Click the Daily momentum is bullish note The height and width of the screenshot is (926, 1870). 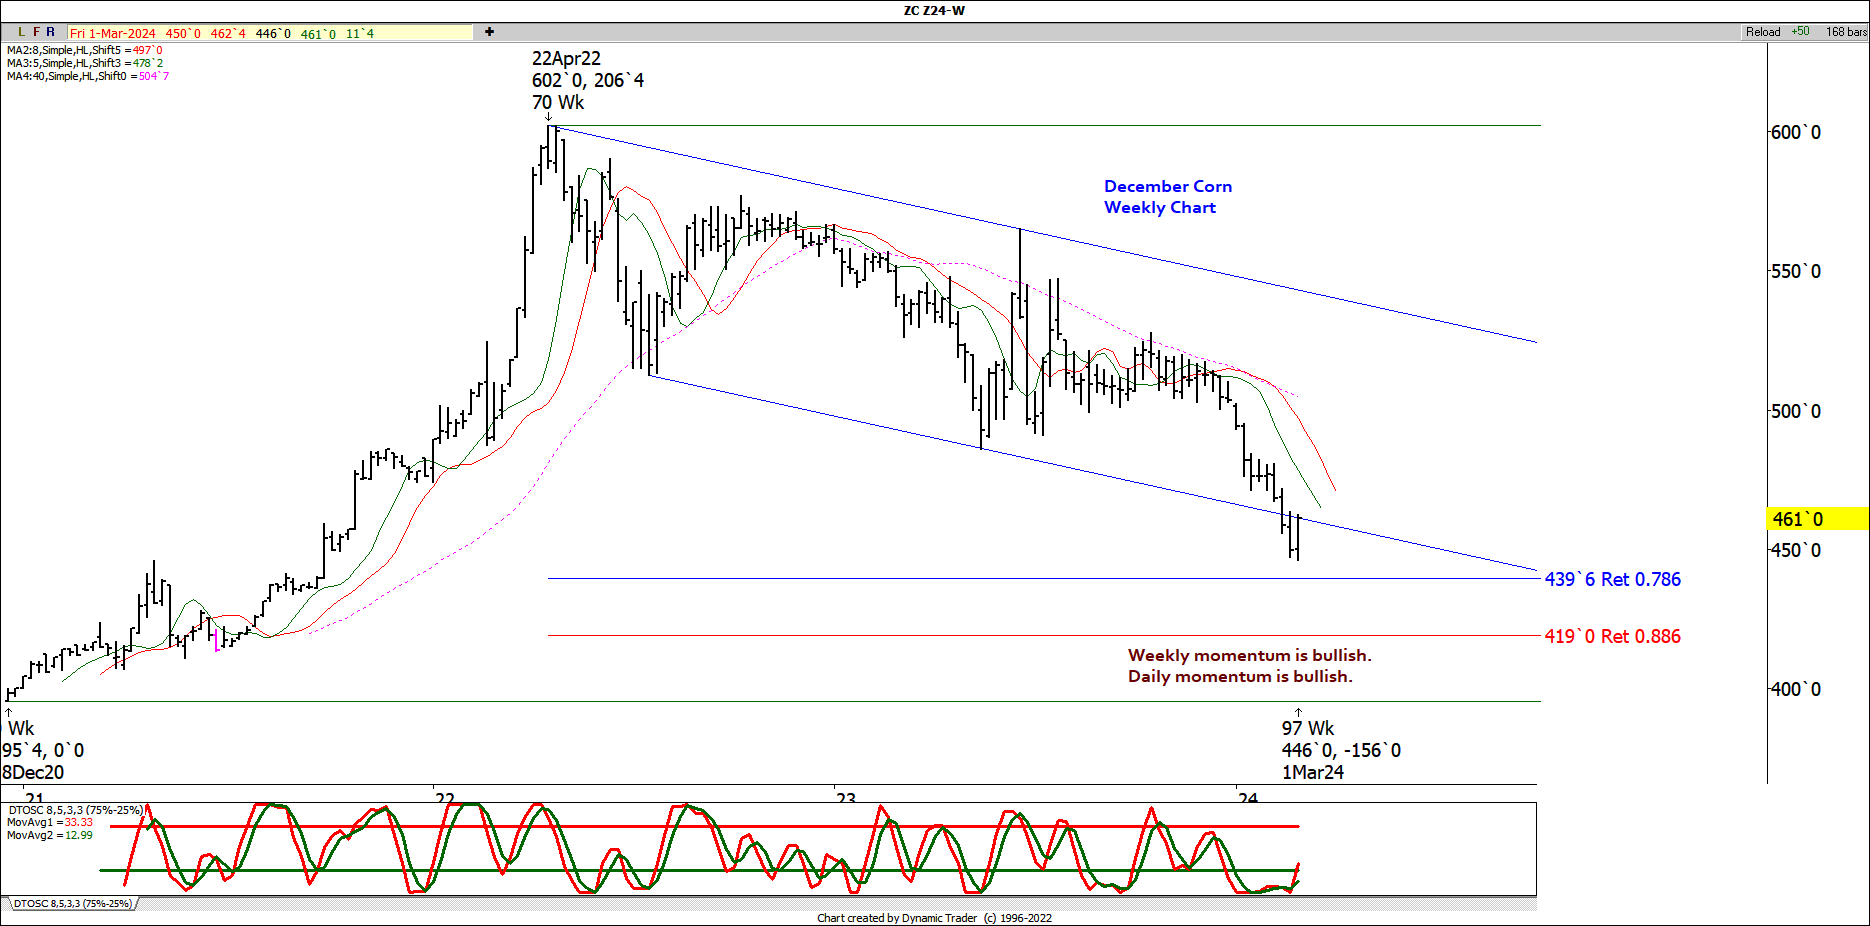pos(1240,676)
